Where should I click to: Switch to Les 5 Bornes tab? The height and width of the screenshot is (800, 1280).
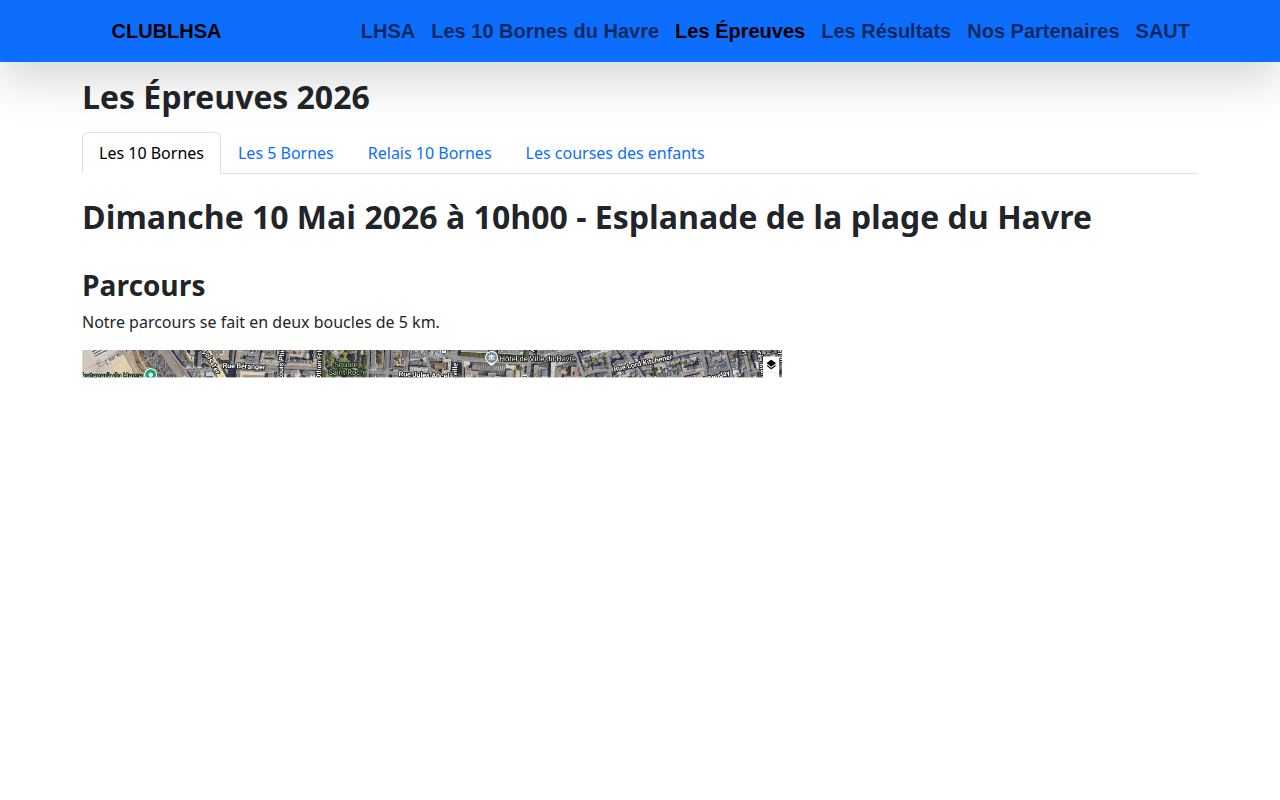[286, 153]
